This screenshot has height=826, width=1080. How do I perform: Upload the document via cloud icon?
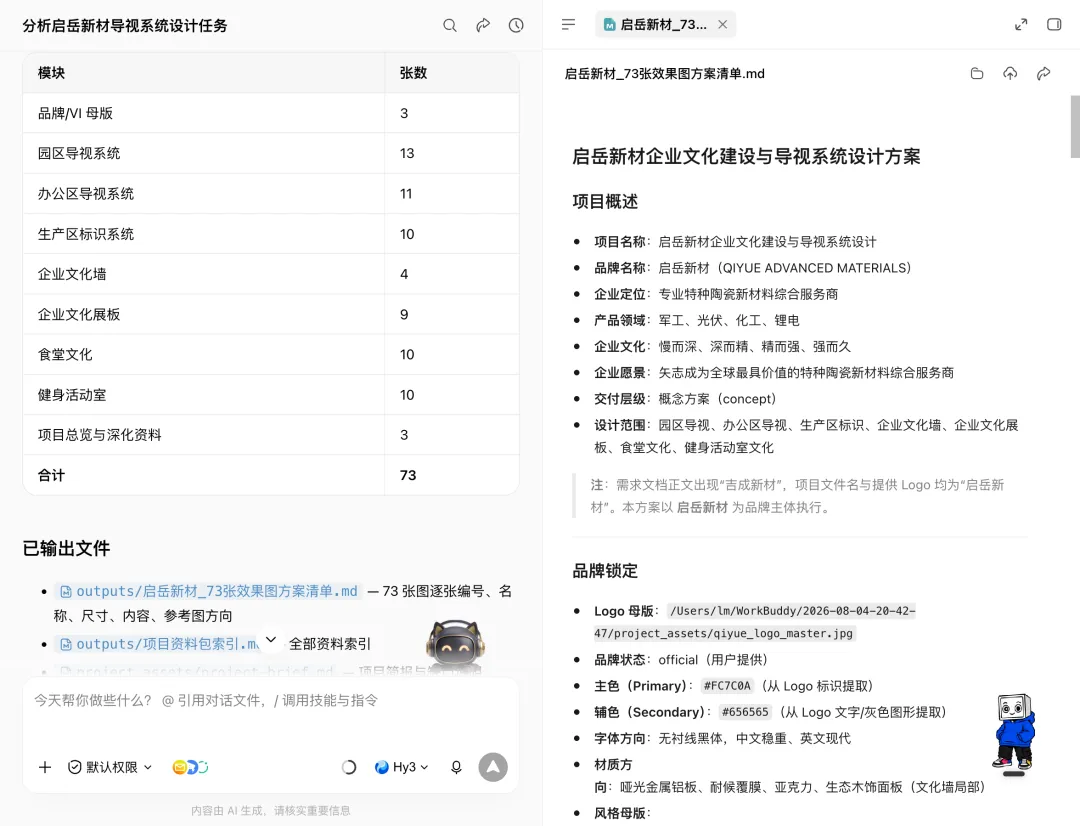(x=1010, y=74)
